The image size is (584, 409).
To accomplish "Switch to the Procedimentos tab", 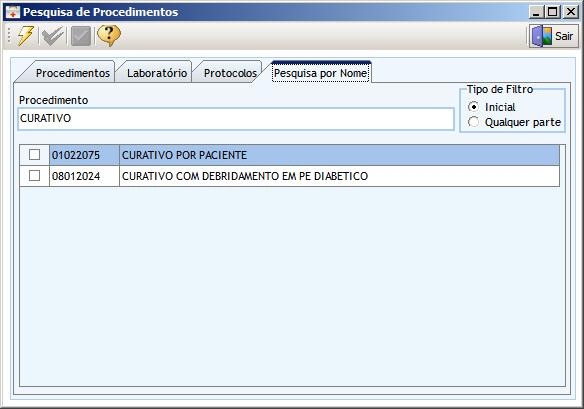I will click(73, 73).
